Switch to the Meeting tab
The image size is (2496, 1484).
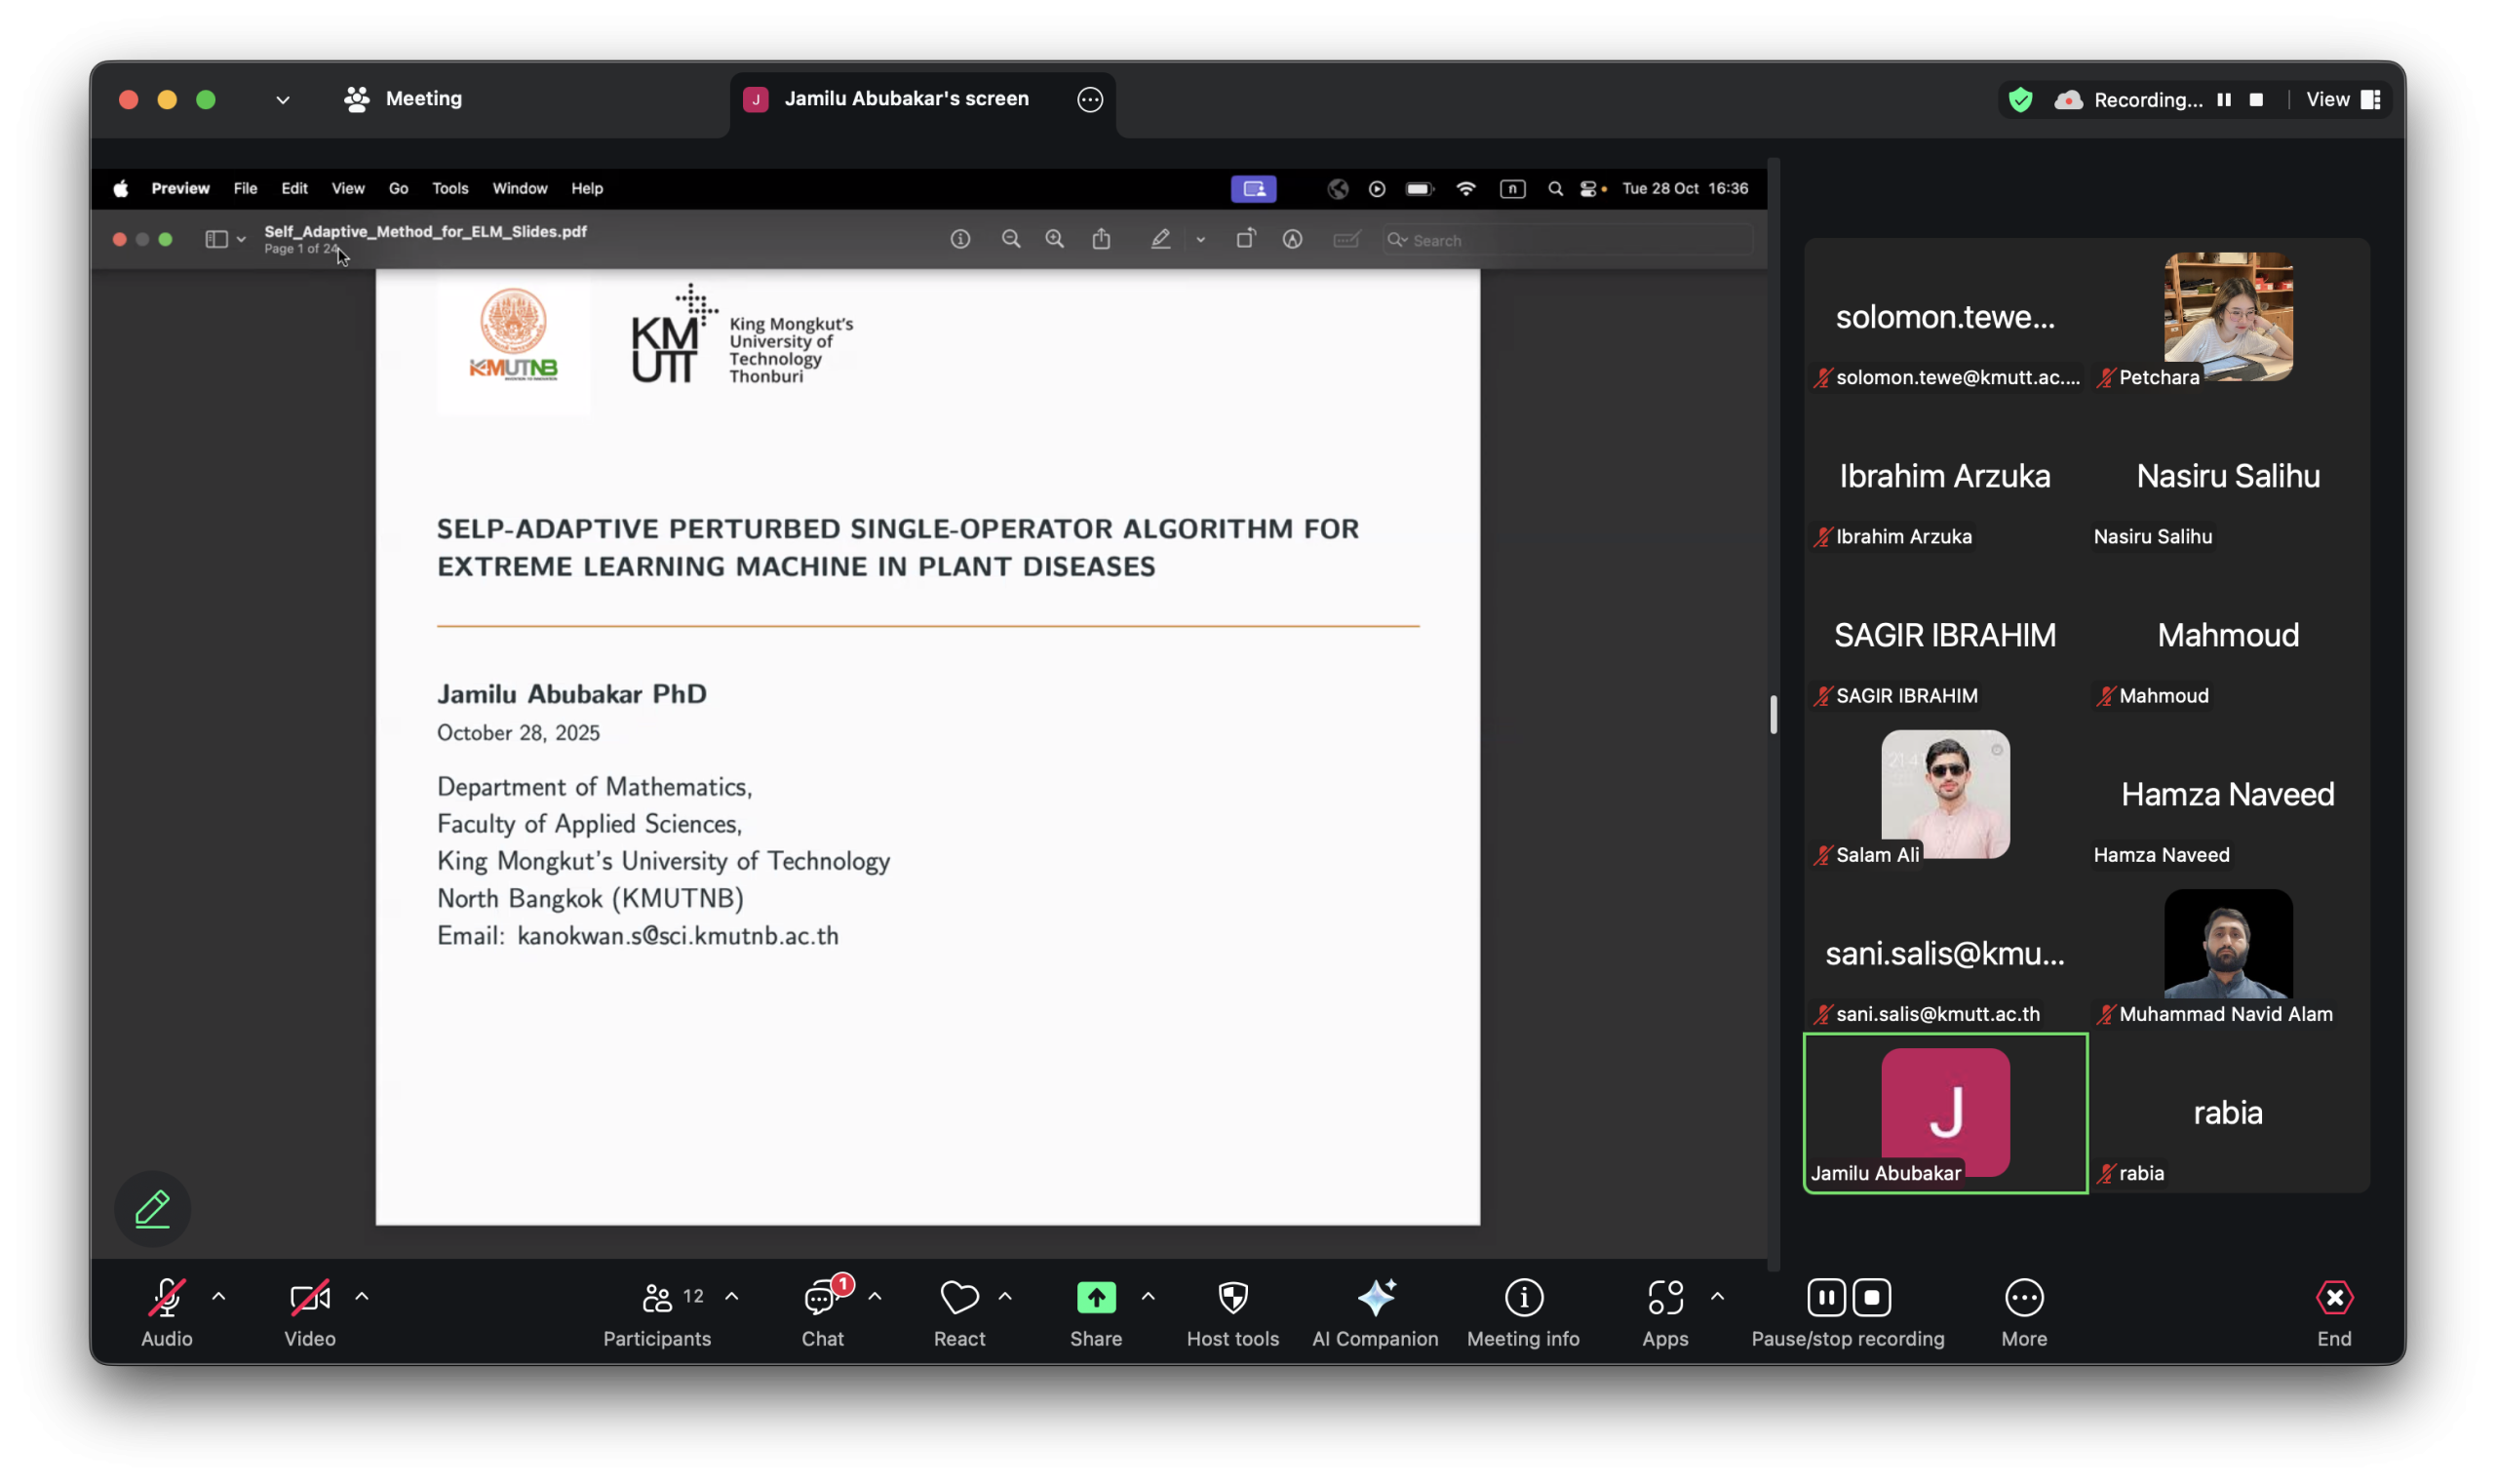[x=404, y=99]
